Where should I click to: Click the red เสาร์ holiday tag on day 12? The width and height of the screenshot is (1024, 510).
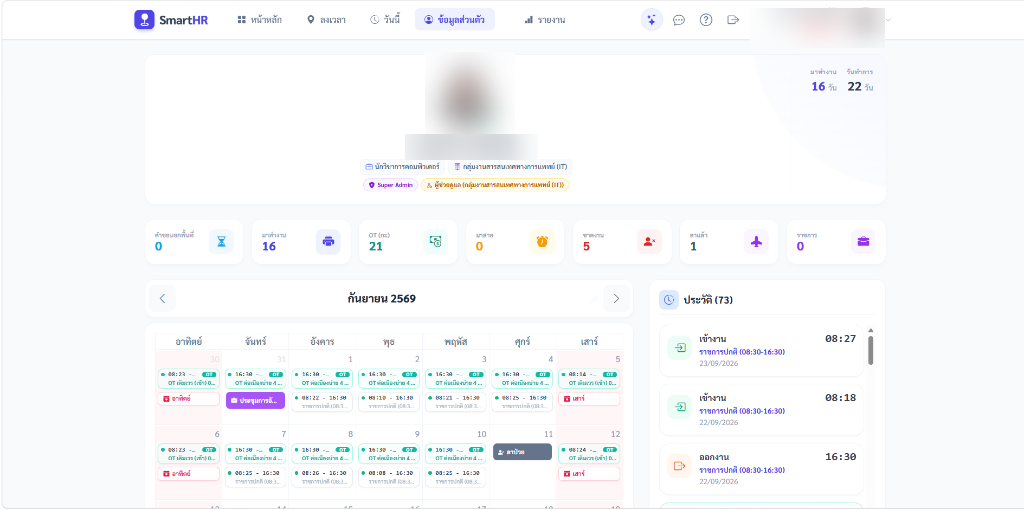[x=589, y=473]
